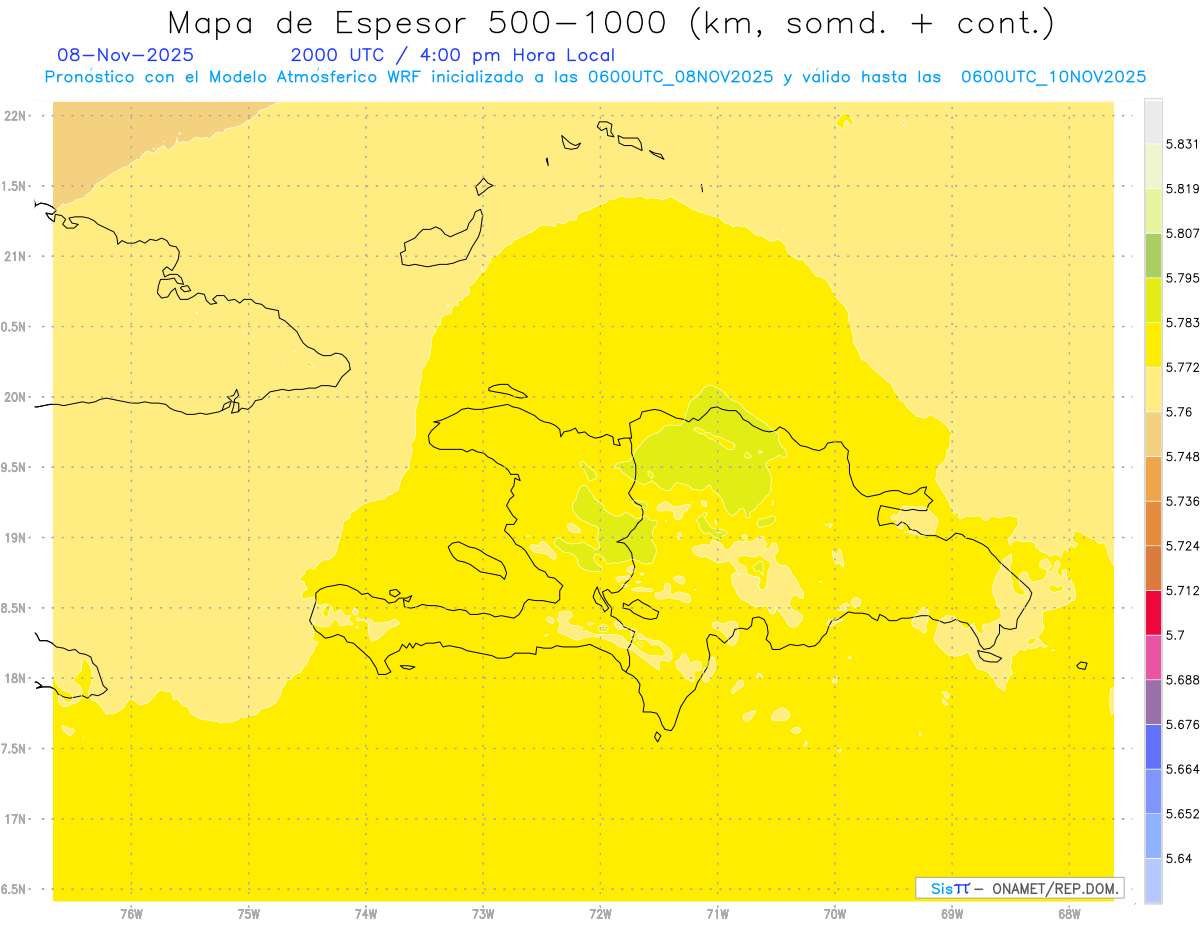Click the legend value "5.712"

[x=1182, y=590]
